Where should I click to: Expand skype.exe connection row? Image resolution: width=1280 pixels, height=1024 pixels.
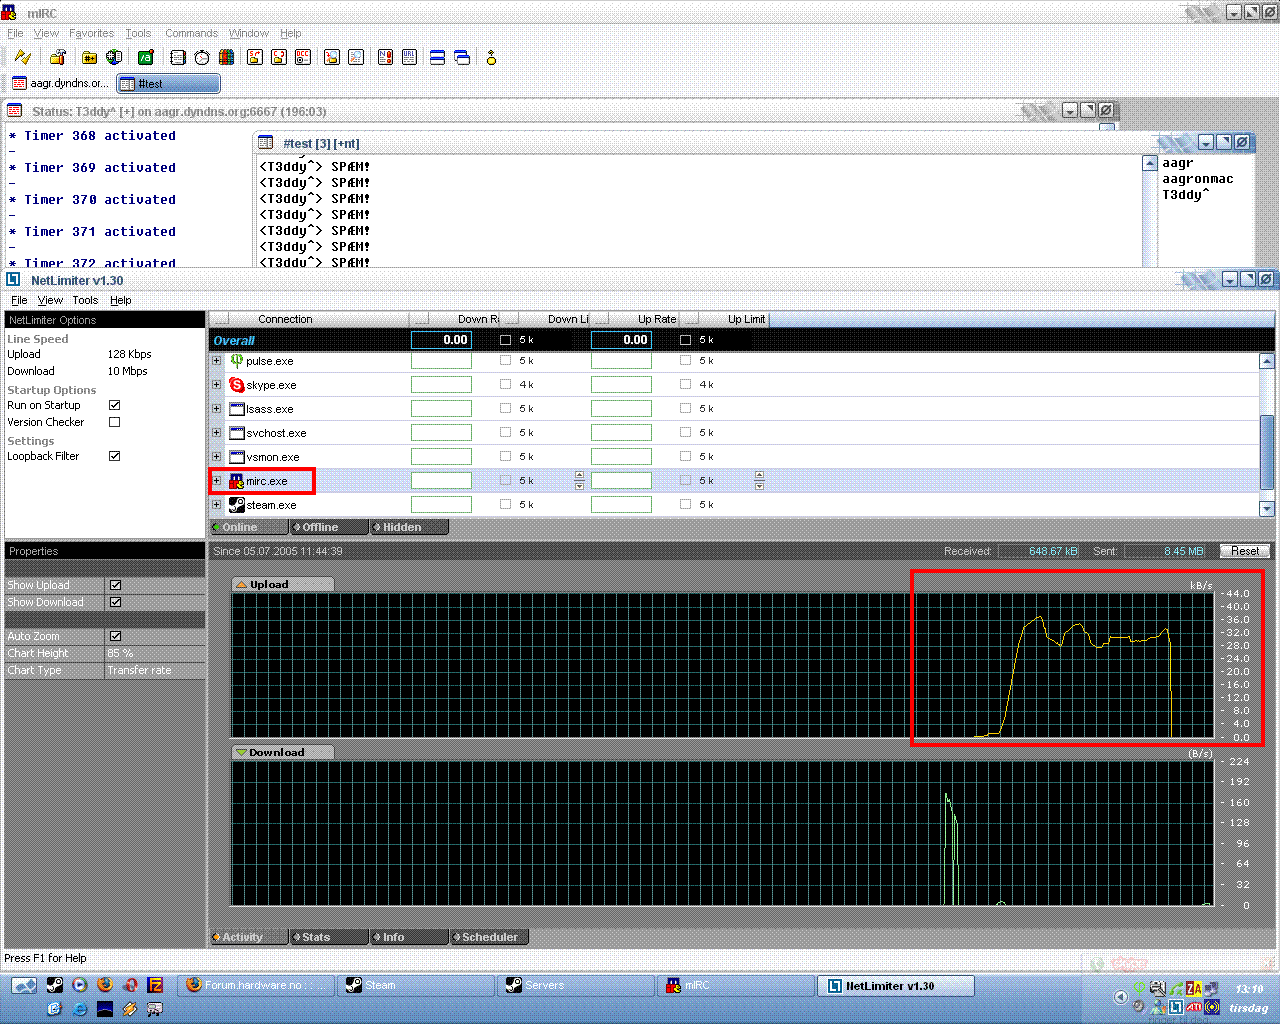click(216, 384)
